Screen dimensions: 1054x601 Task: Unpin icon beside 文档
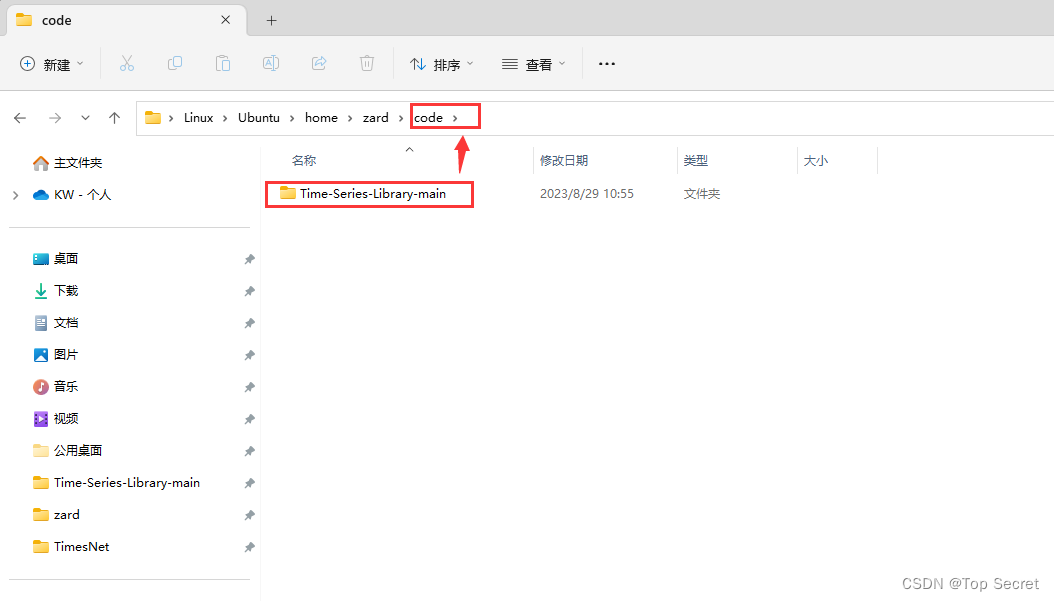[249, 323]
